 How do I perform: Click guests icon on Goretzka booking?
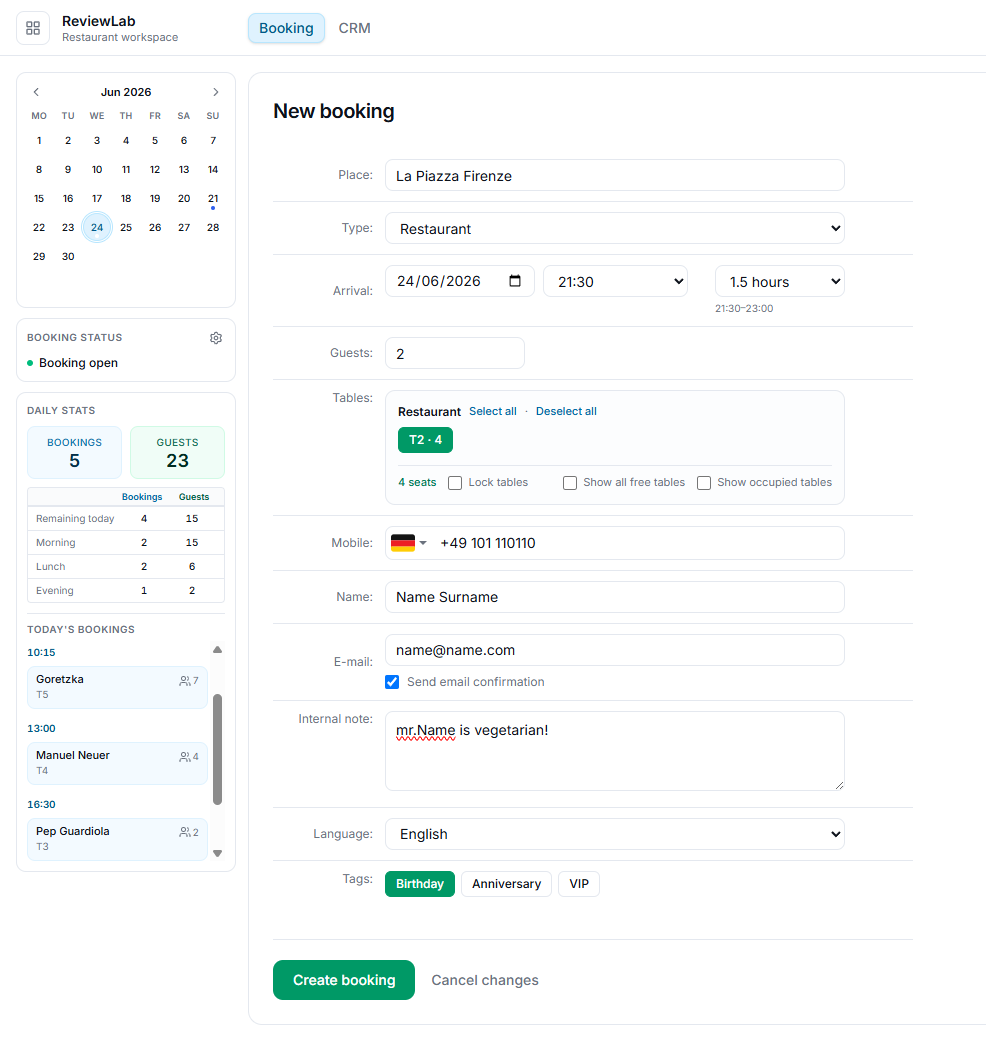pyautogui.click(x=185, y=681)
